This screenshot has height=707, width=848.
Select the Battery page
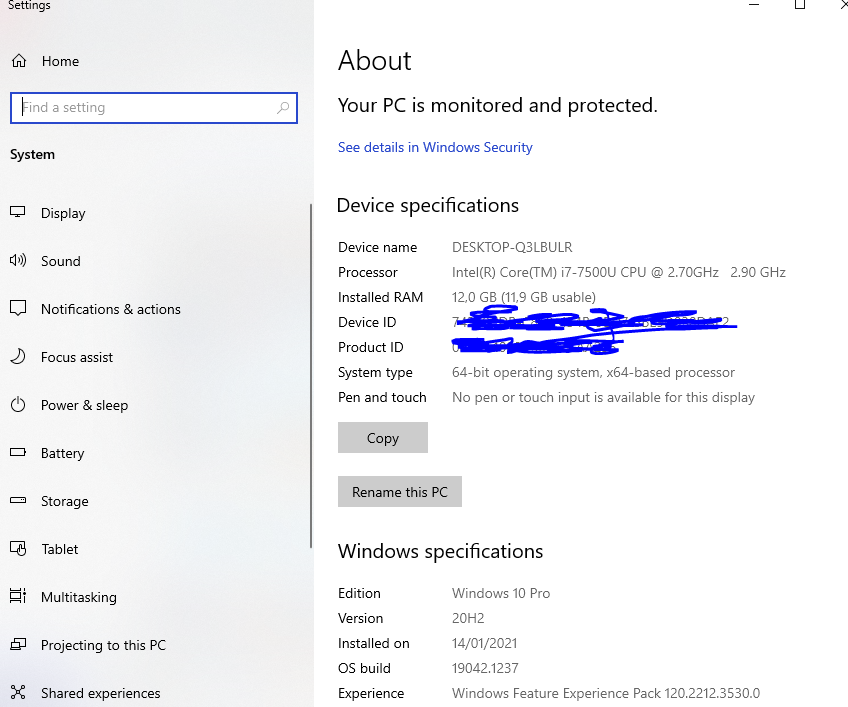point(63,453)
